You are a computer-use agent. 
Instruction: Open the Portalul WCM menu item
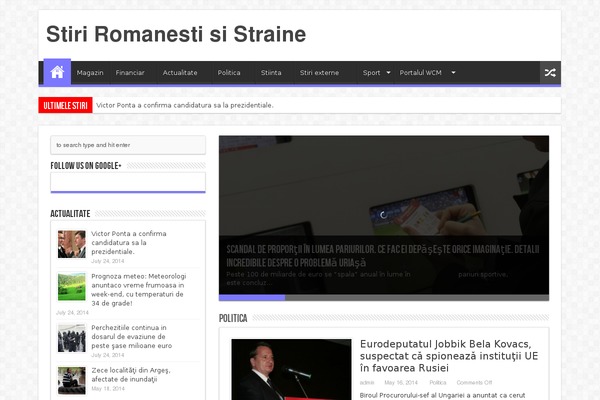point(421,73)
